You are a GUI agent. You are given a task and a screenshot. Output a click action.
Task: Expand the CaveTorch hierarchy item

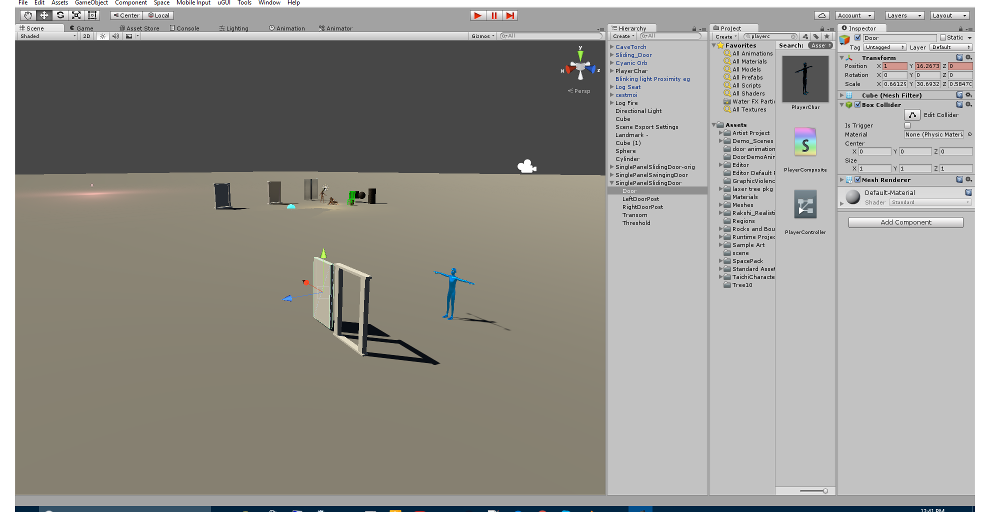(612, 47)
